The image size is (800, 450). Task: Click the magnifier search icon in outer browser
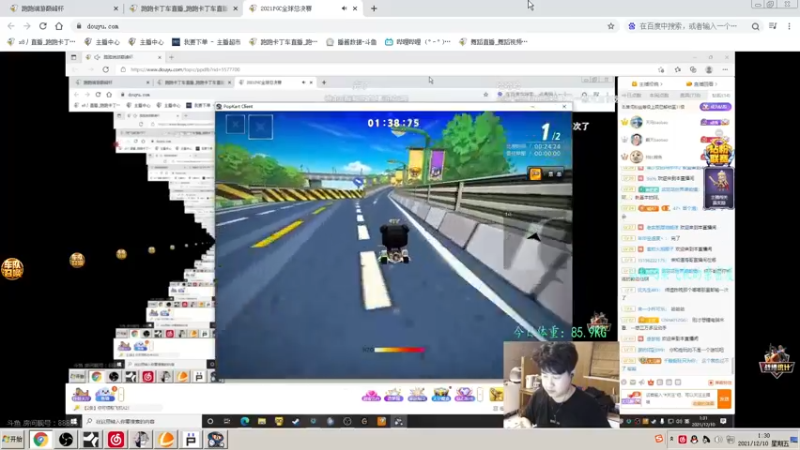click(755, 26)
